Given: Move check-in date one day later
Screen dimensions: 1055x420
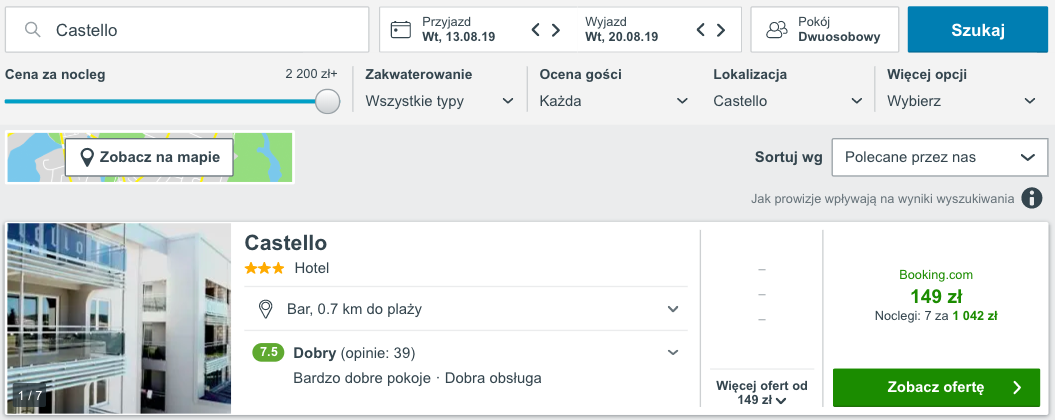Looking at the screenshot, I should click(556, 30).
